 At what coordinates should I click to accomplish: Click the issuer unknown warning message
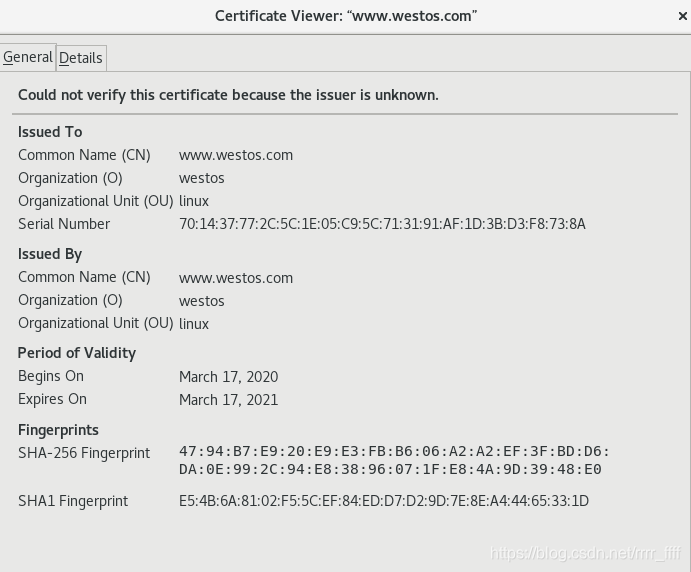coord(228,95)
